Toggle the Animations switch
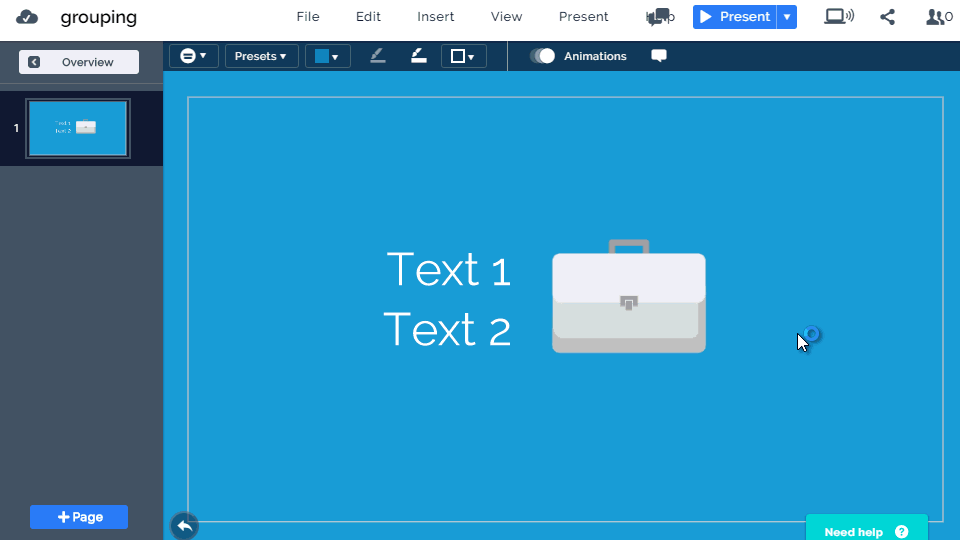The width and height of the screenshot is (960, 540). click(x=542, y=56)
